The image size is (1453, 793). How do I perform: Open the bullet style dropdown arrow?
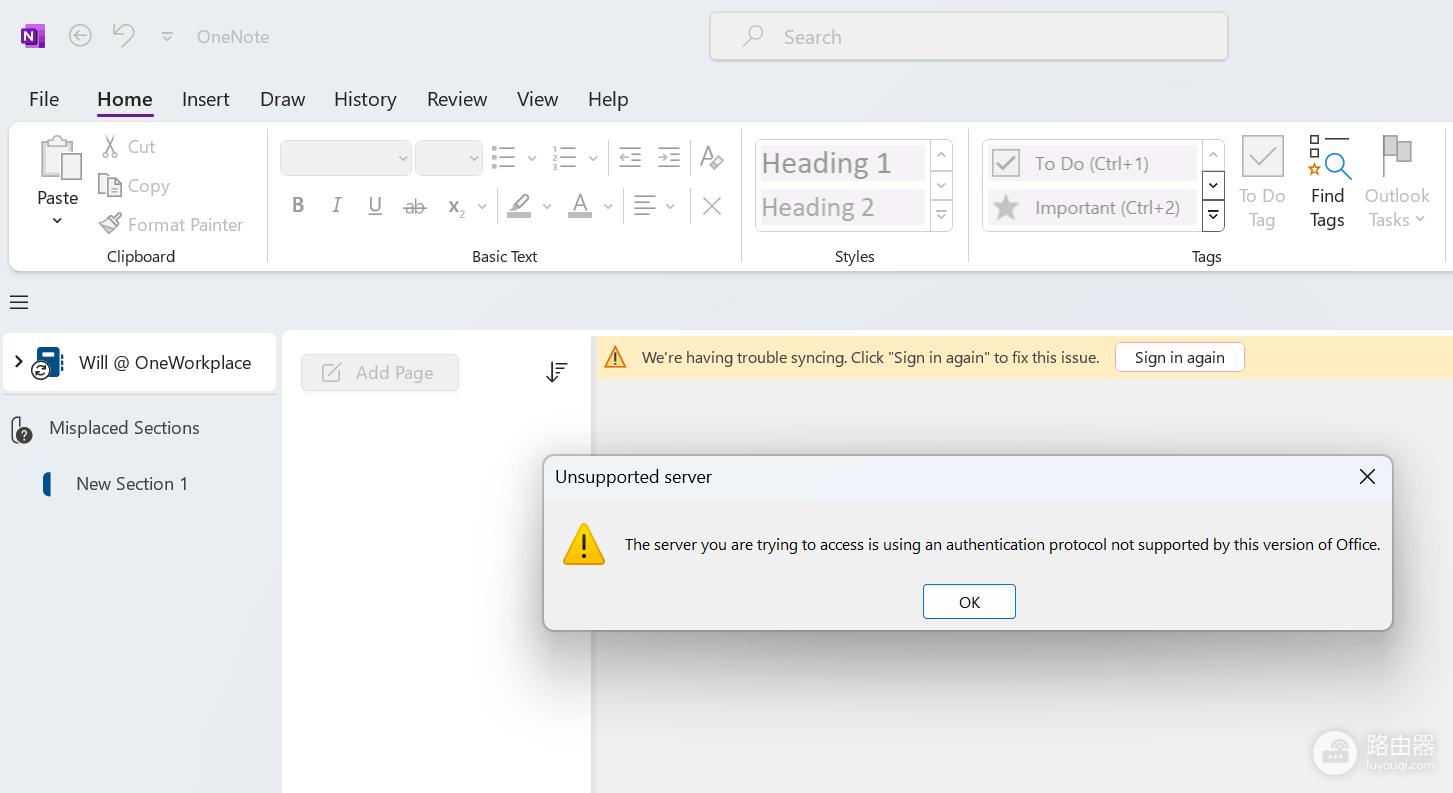pyautogui.click(x=532, y=158)
